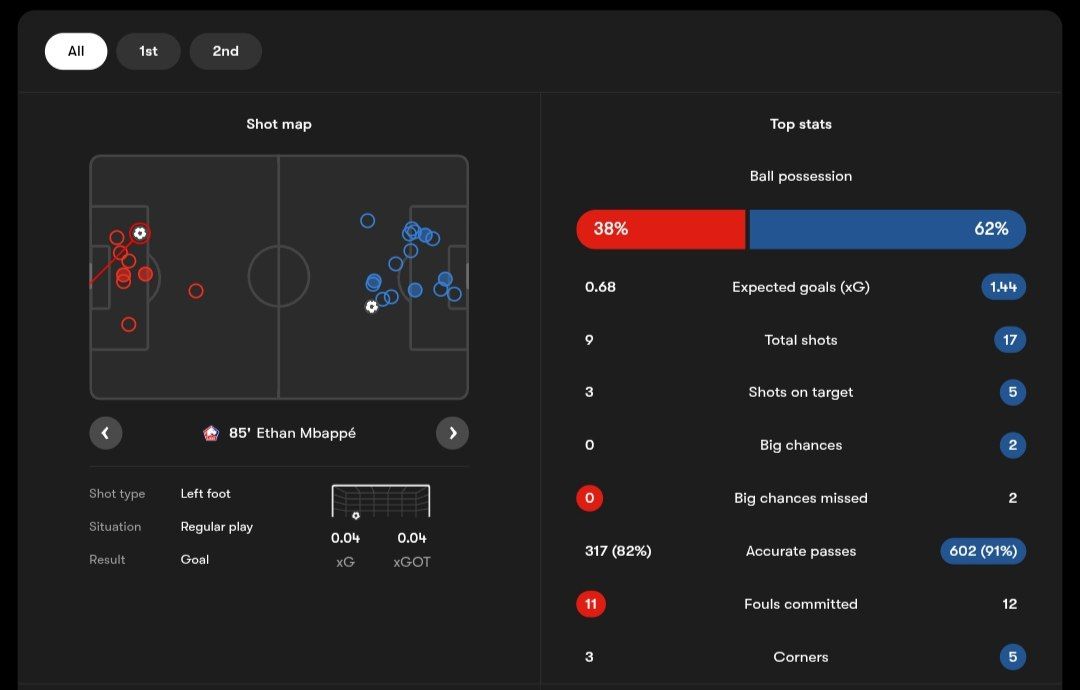This screenshot has height=690, width=1080.
Task: Go to the previous shot arrow
Action: pyautogui.click(x=105, y=433)
